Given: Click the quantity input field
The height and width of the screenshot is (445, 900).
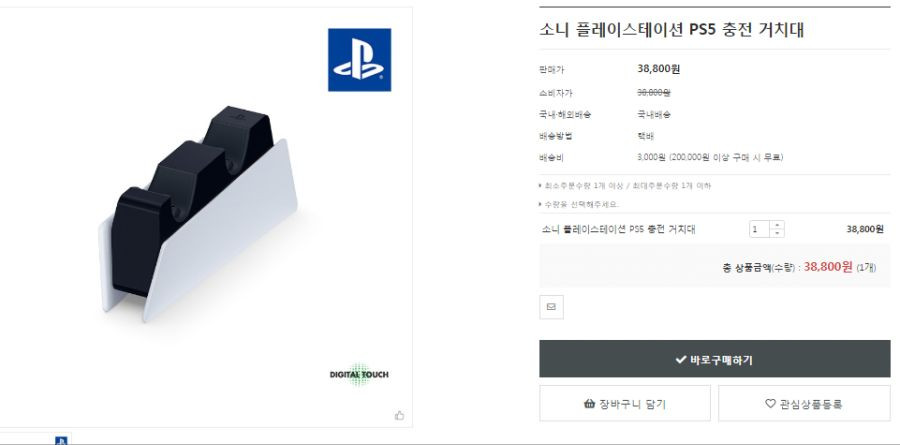Looking at the screenshot, I should coord(759,229).
